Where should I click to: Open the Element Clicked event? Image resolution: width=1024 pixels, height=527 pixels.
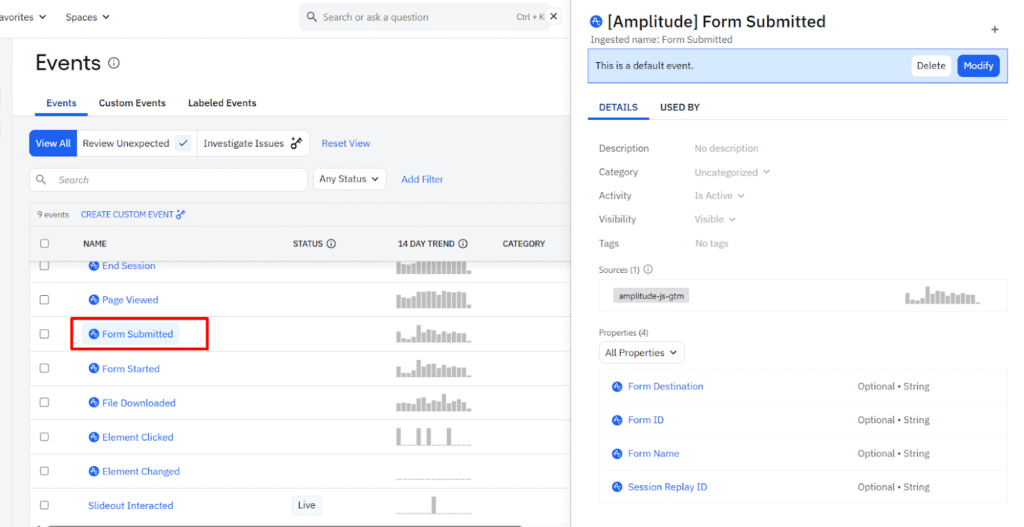pos(137,437)
